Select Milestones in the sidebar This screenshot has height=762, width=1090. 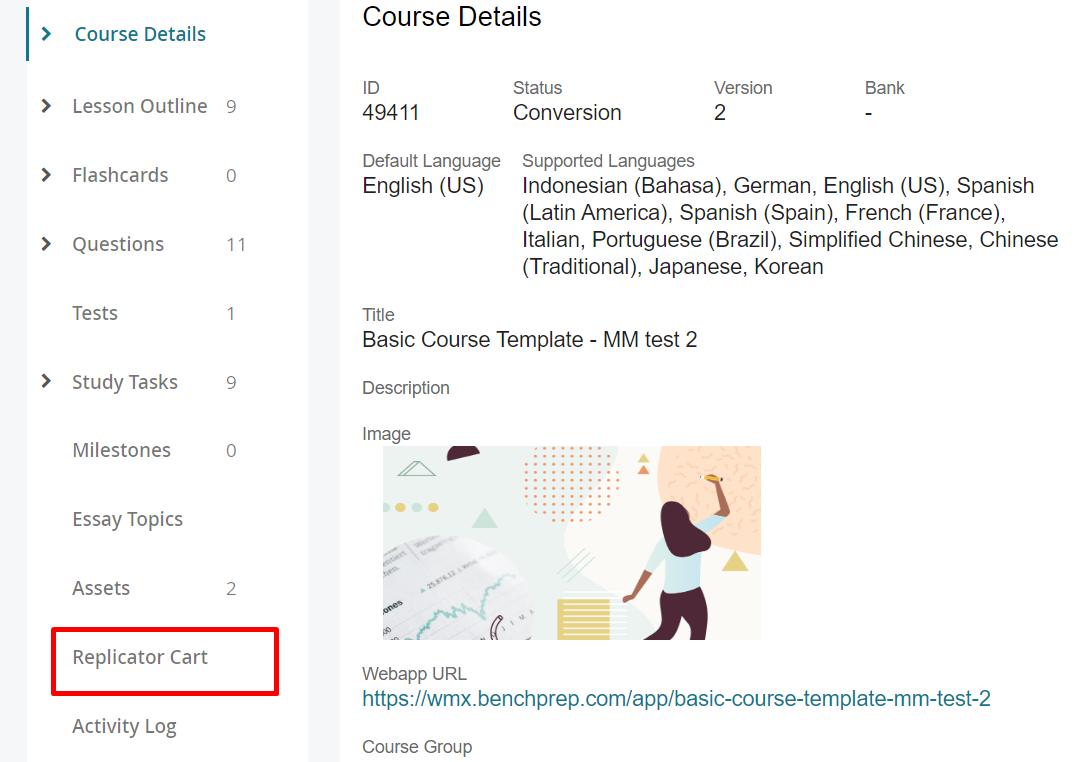tap(121, 450)
